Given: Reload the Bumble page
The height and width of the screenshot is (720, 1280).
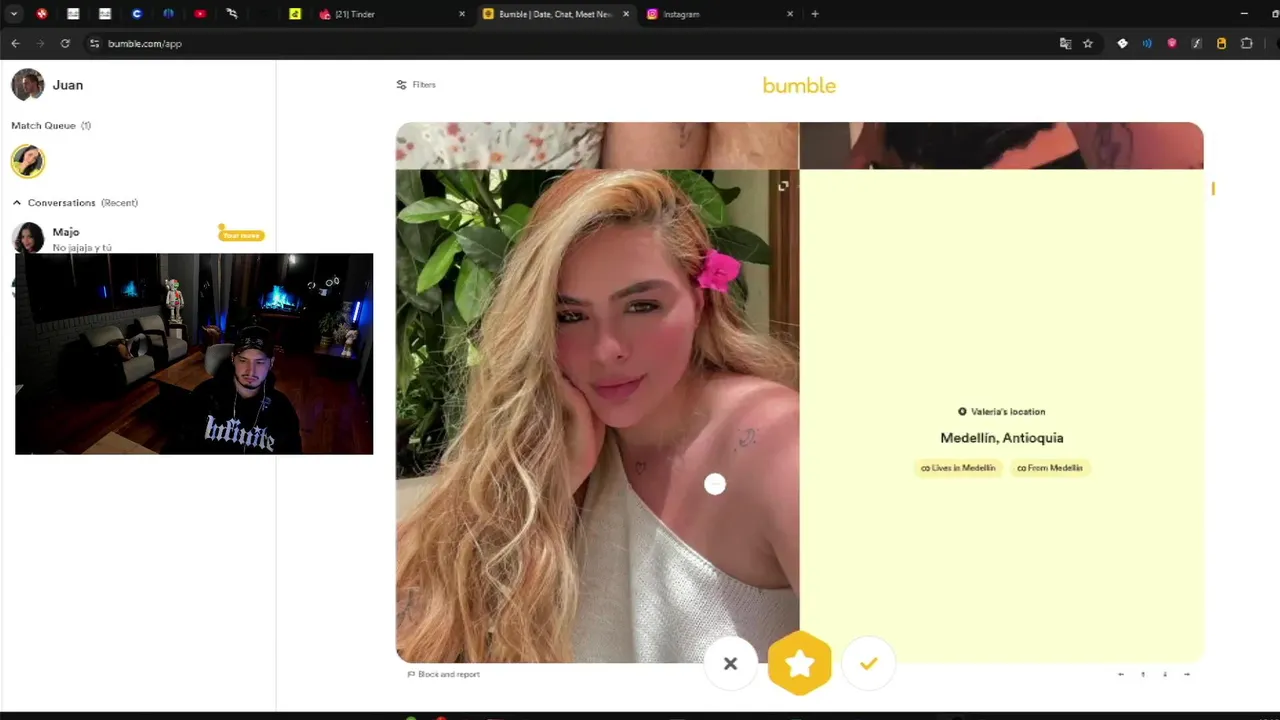Looking at the screenshot, I should tap(65, 43).
